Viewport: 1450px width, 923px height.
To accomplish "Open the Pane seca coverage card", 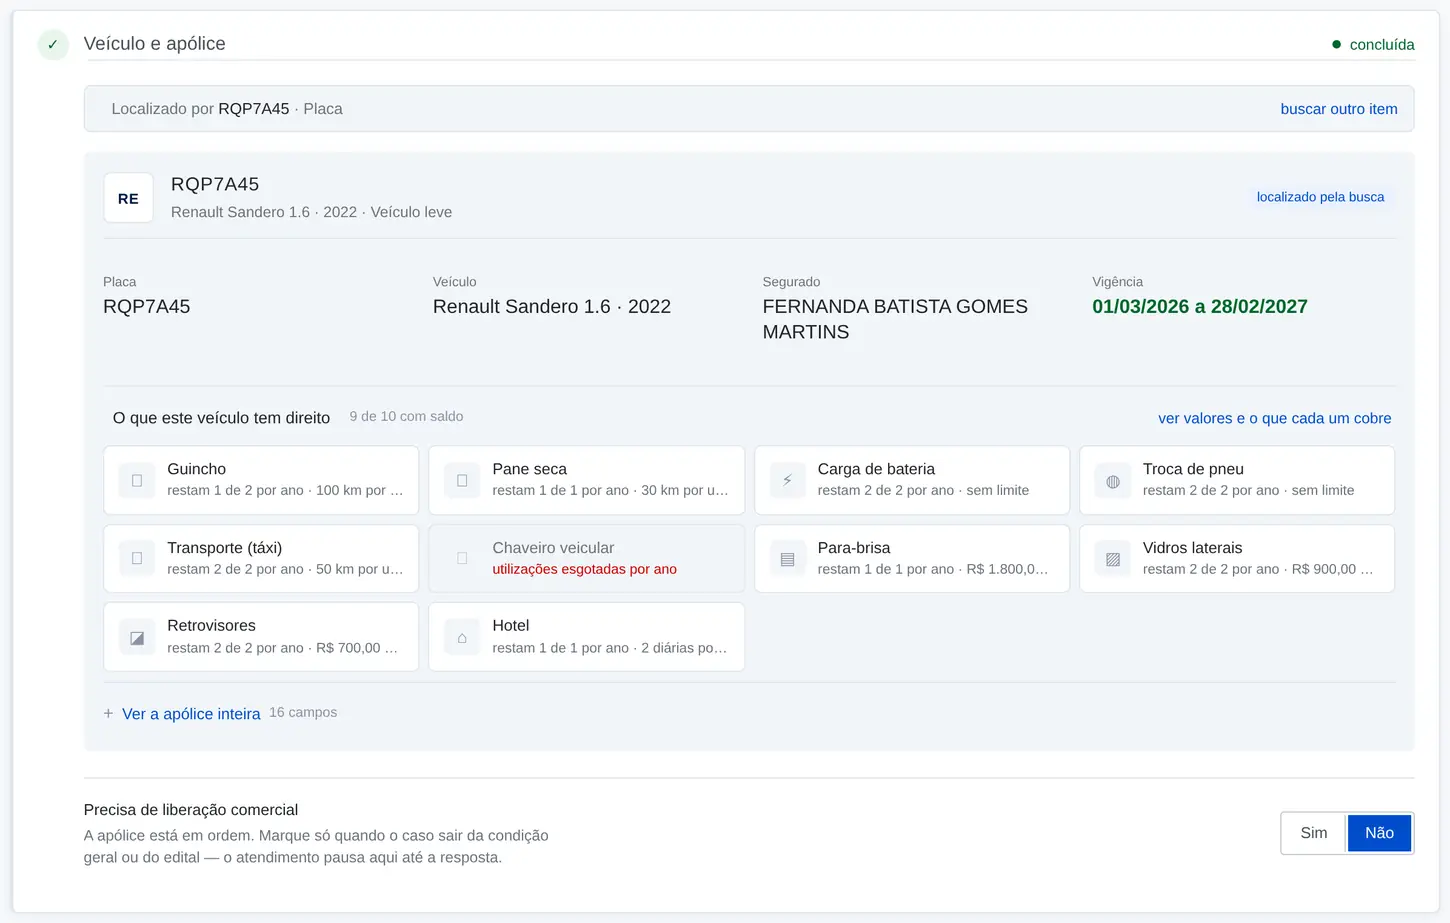I will coord(587,481).
